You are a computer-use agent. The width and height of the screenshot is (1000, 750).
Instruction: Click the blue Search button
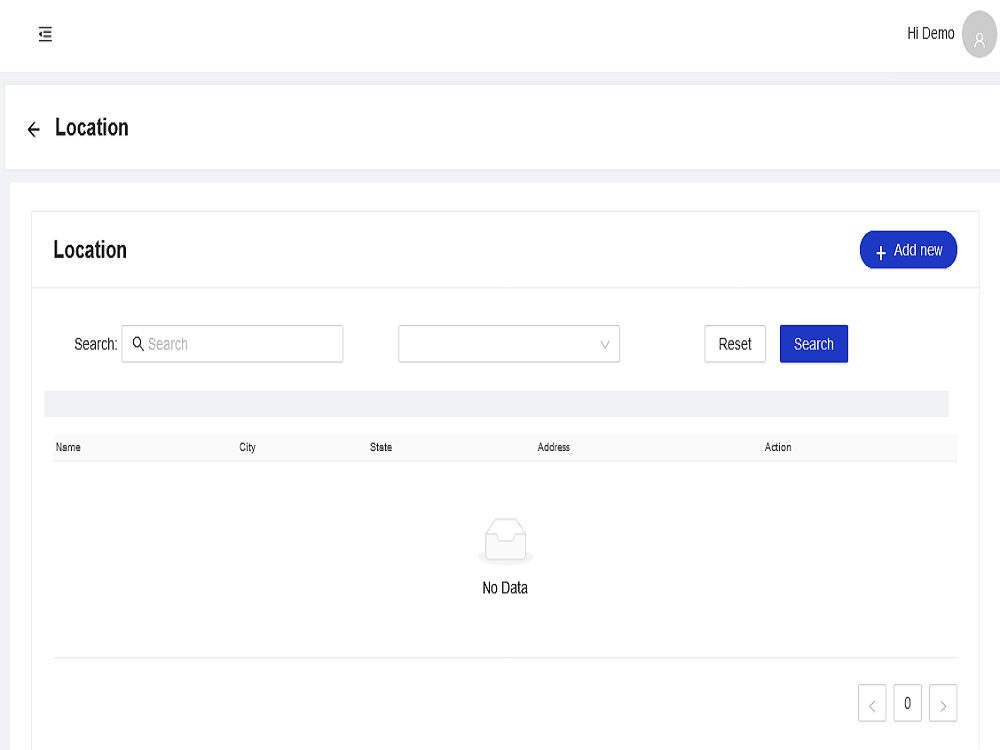pyautogui.click(x=814, y=344)
